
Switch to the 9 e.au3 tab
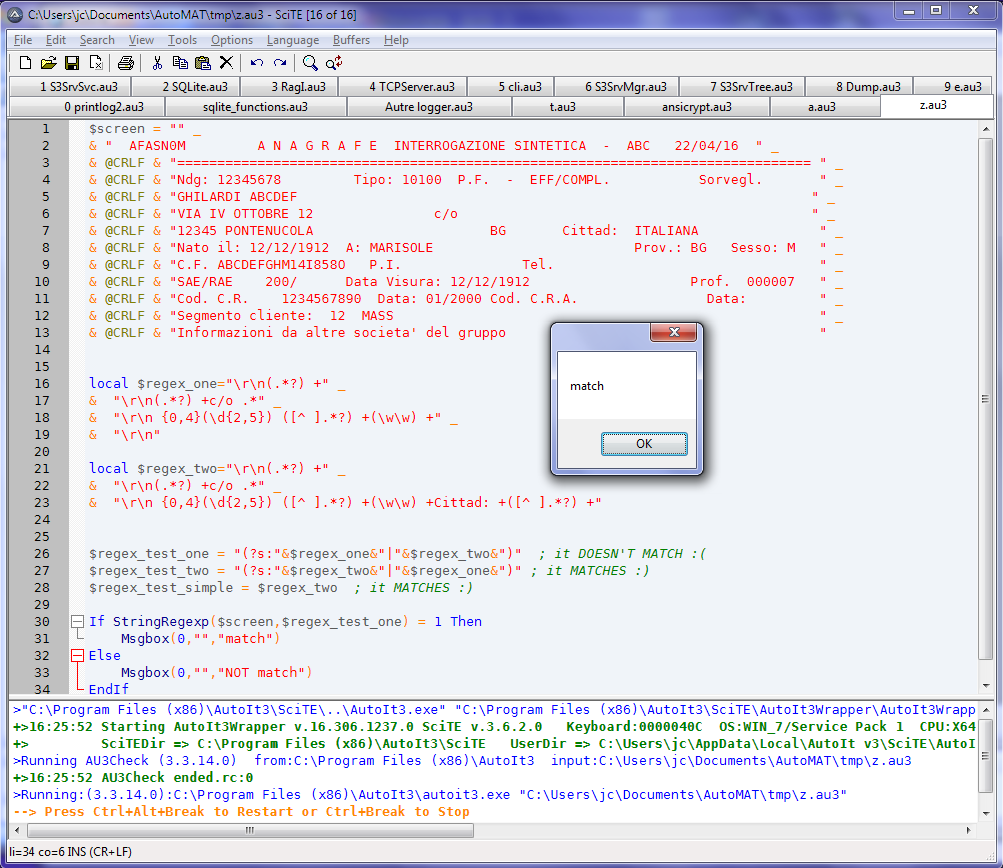coord(954,86)
